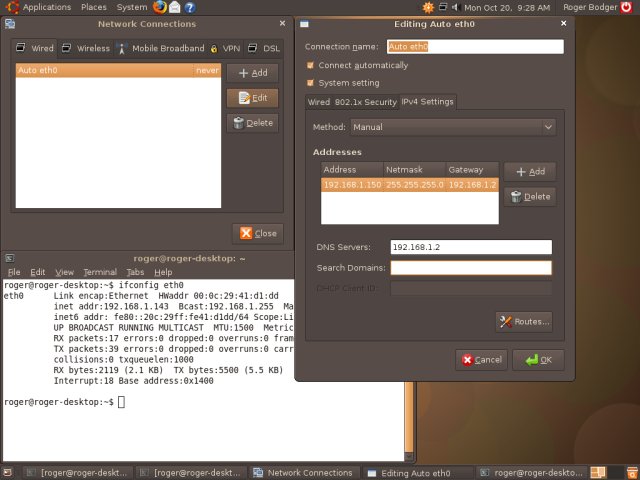This screenshot has height=480, width=640.
Task: Click the Ubuntu logo next to Applications
Action: tap(12, 7)
